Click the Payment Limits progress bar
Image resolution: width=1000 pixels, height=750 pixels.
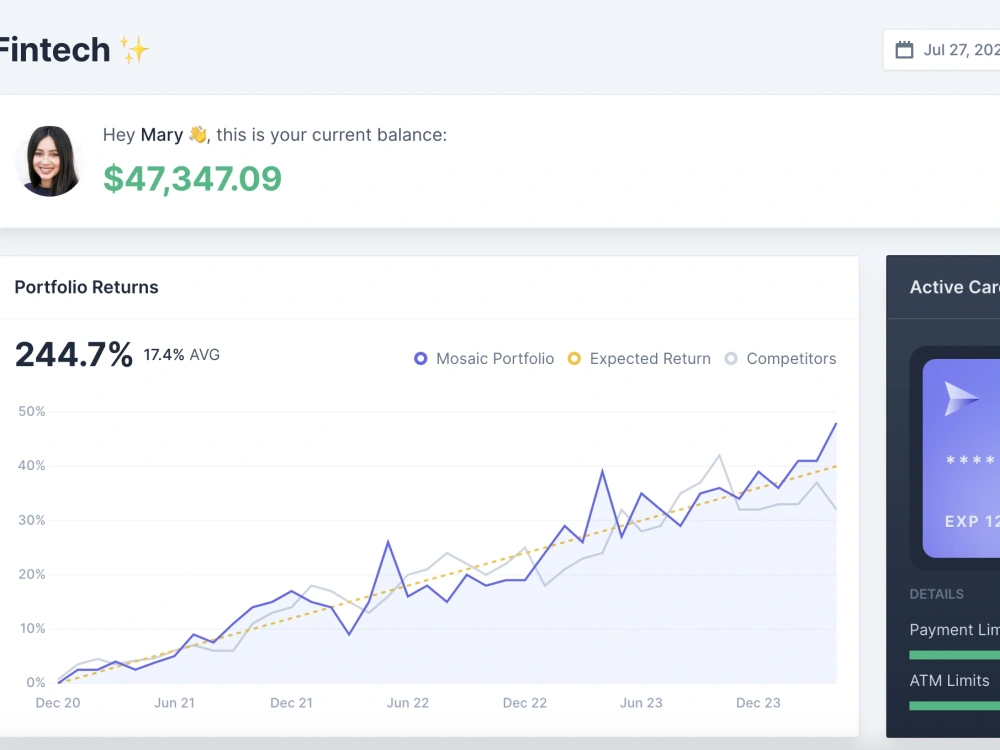pyautogui.click(x=955, y=655)
